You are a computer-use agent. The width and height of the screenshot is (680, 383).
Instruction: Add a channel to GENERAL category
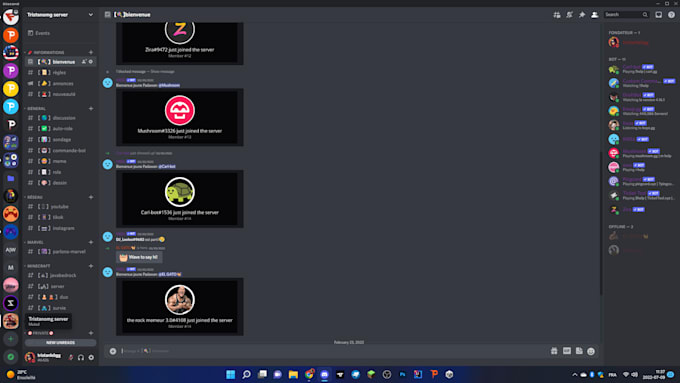point(91,108)
